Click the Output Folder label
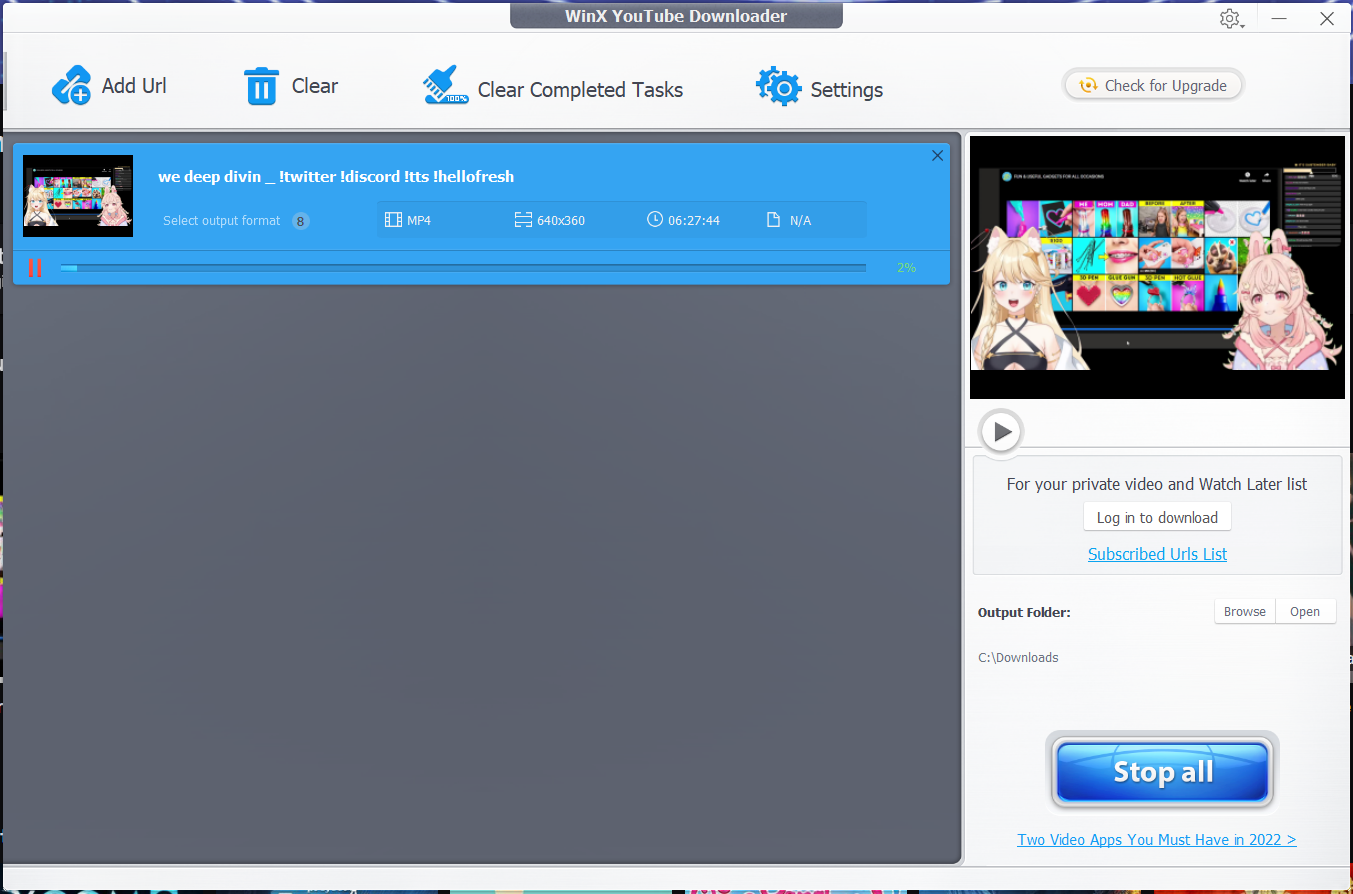This screenshot has width=1353, height=894. click(1024, 612)
